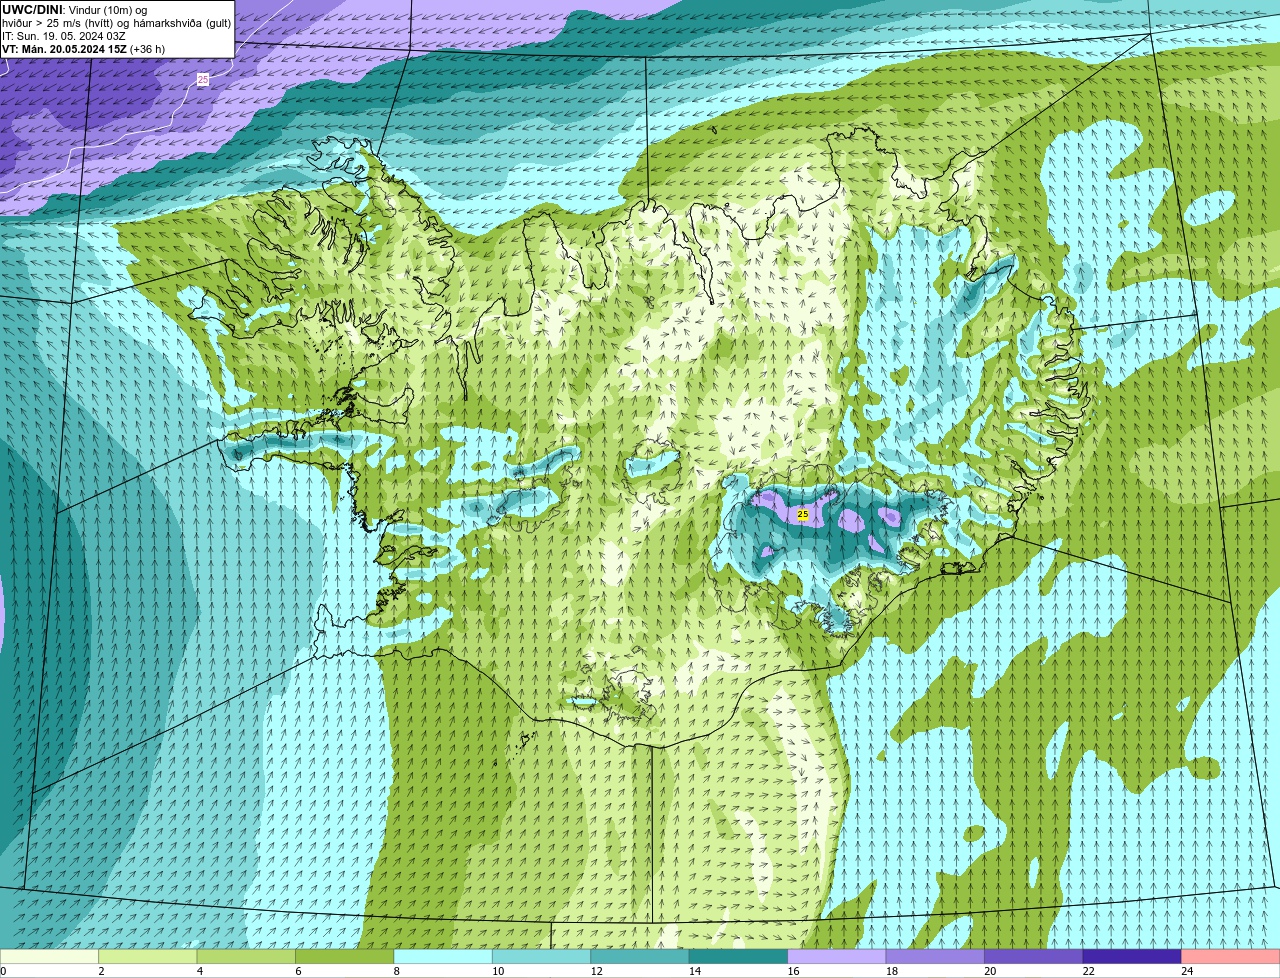Click the 'UWC/DINI: Vindur (10m) og' title line
Image resolution: width=1280 pixels, height=978 pixels.
click(75, 9)
